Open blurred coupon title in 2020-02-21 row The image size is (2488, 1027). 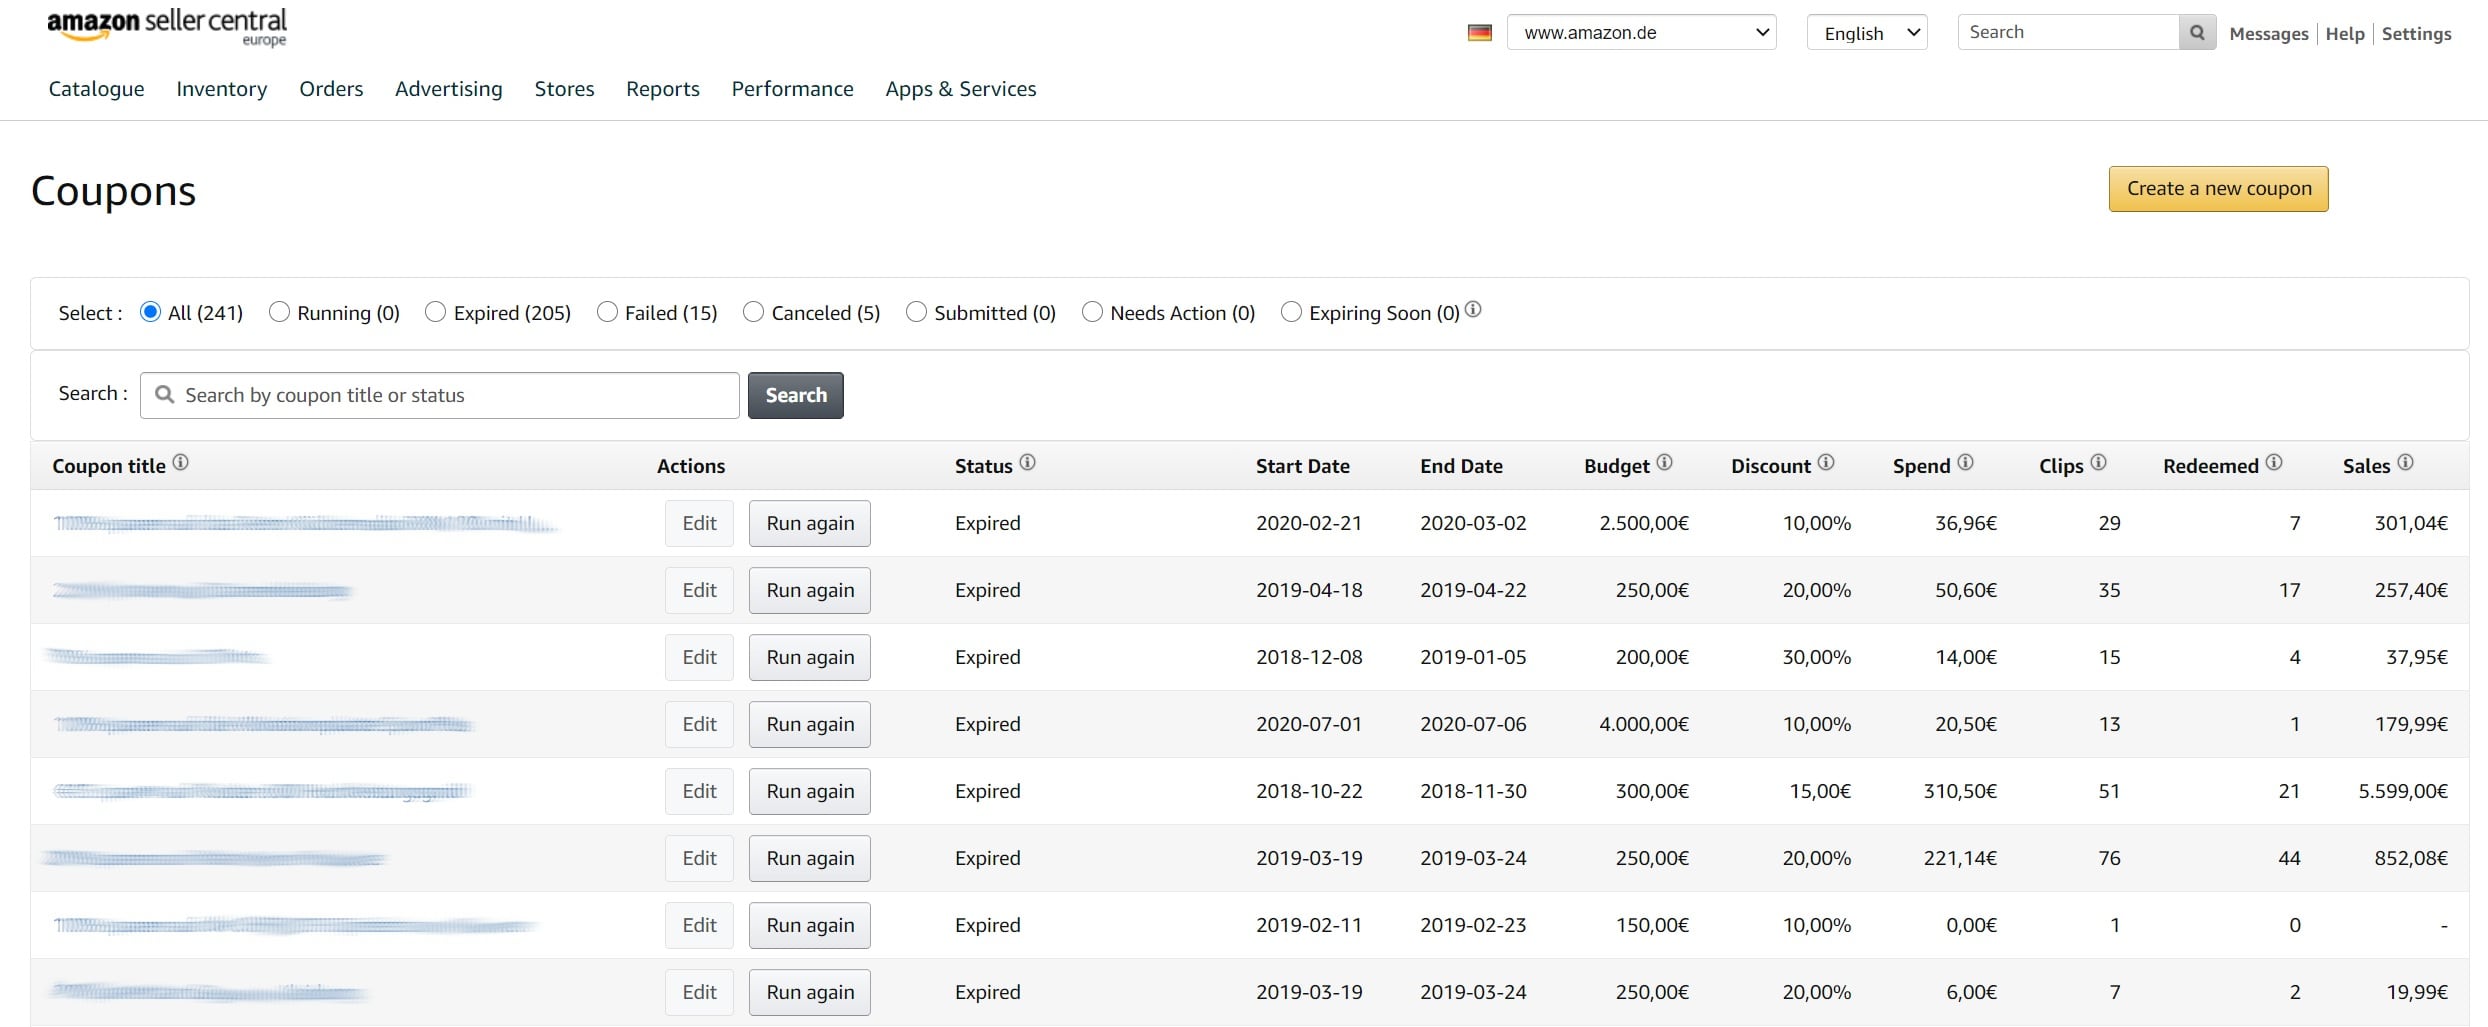[x=305, y=523]
